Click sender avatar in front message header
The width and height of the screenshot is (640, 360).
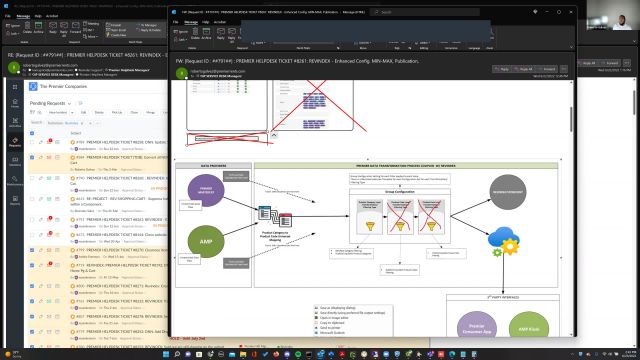point(182,73)
